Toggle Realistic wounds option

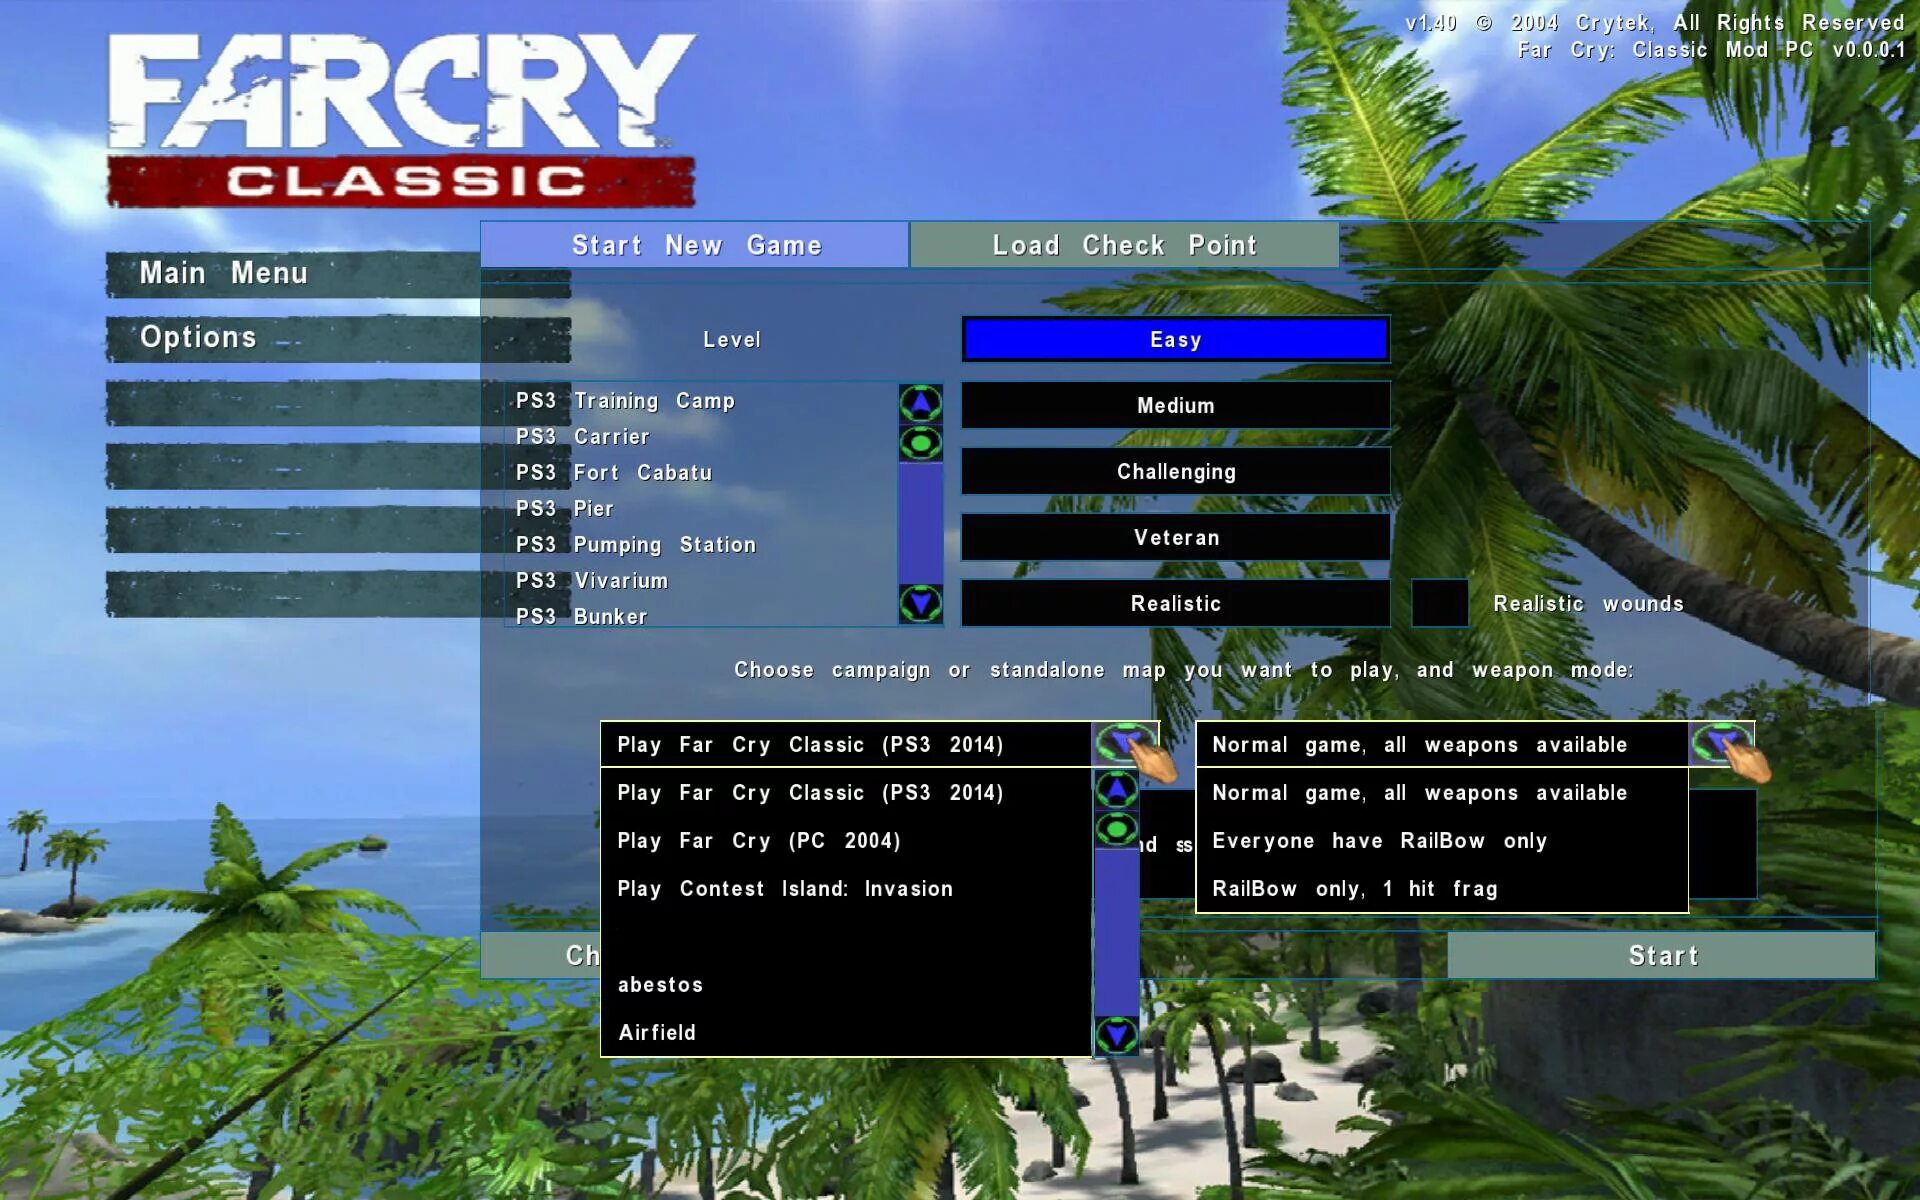tap(1438, 603)
